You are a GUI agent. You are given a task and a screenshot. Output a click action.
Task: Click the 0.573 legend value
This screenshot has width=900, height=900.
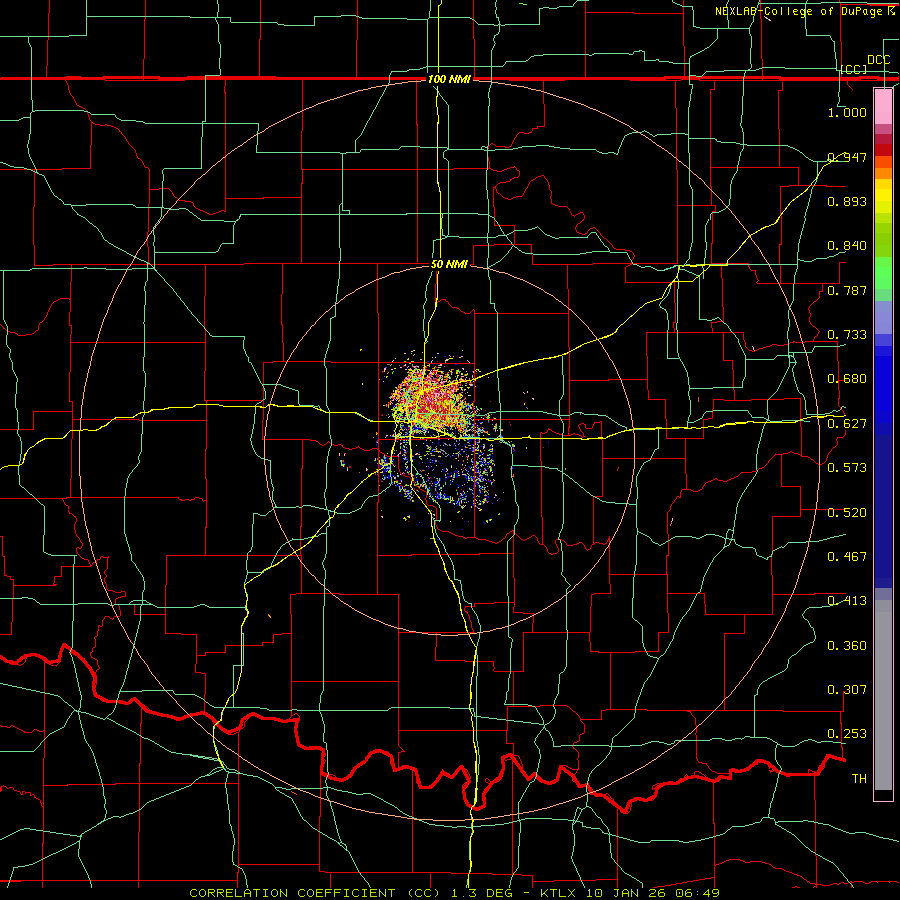tap(847, 468)
